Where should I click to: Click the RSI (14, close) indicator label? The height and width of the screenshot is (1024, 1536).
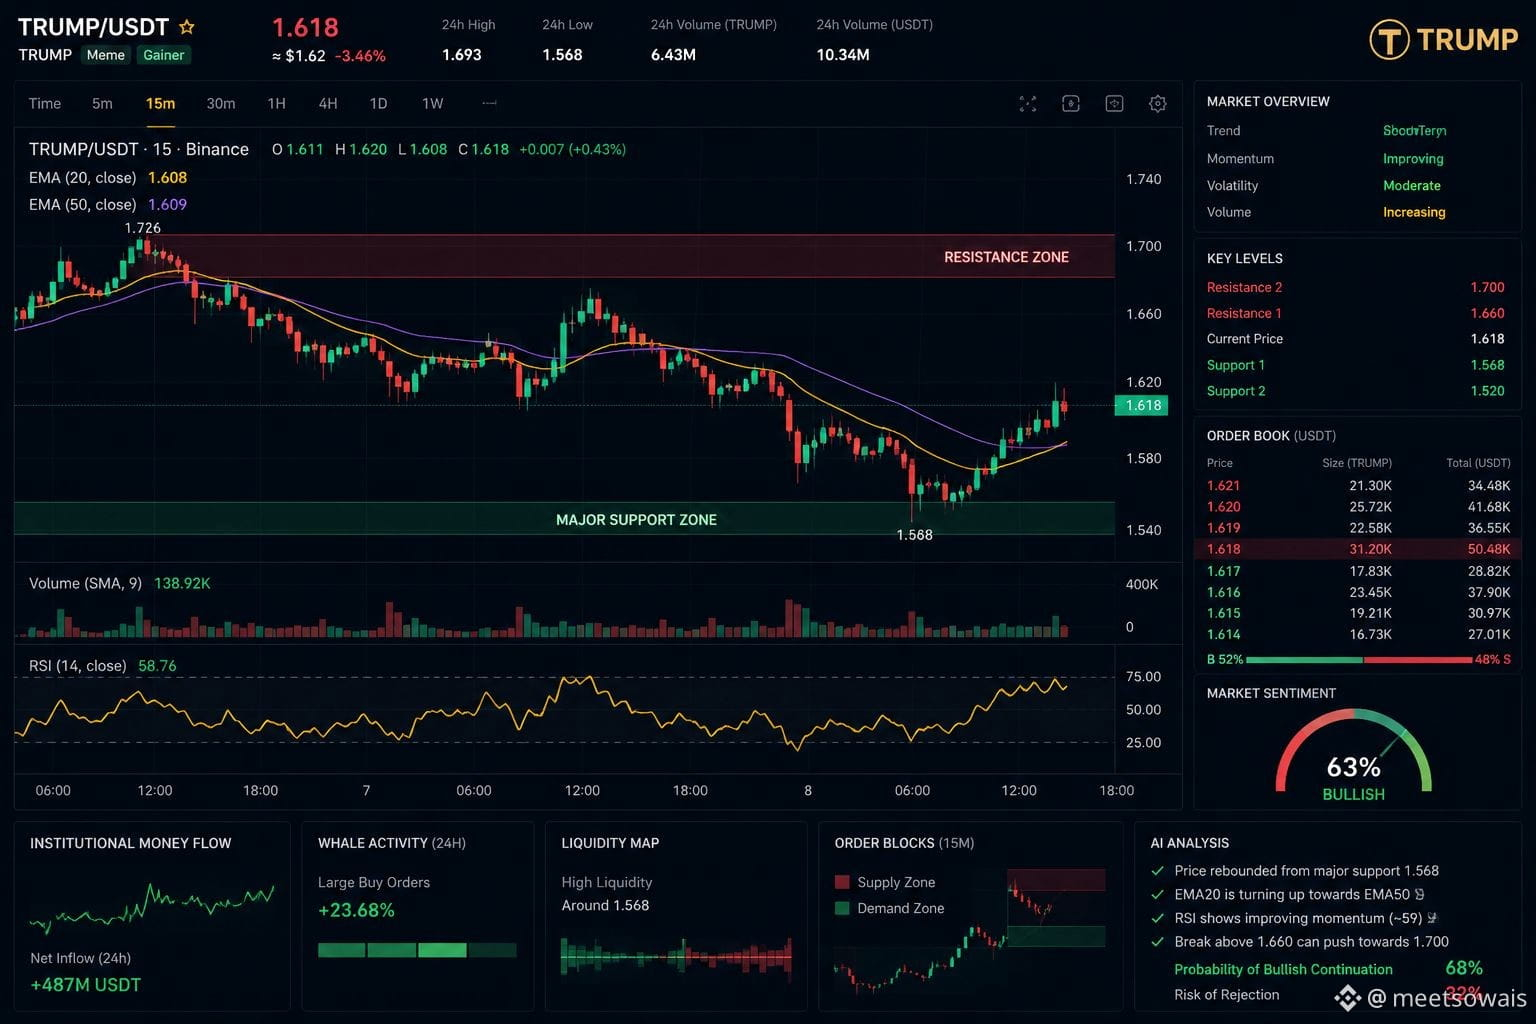[x=78, y=665]
